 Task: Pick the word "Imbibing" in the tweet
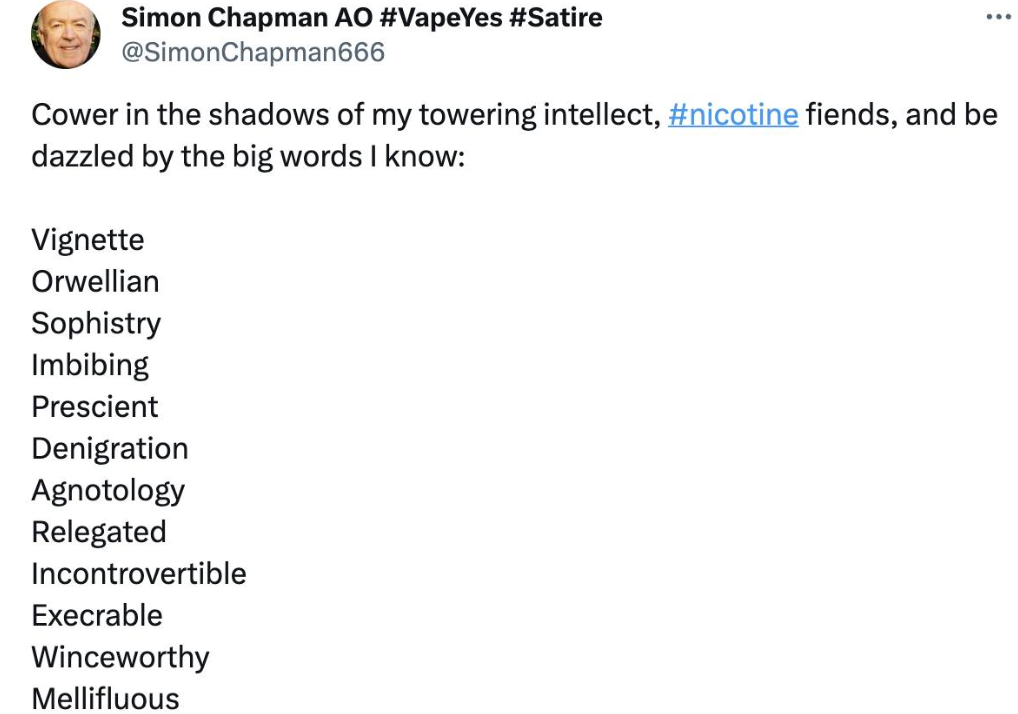coord(90,365)
